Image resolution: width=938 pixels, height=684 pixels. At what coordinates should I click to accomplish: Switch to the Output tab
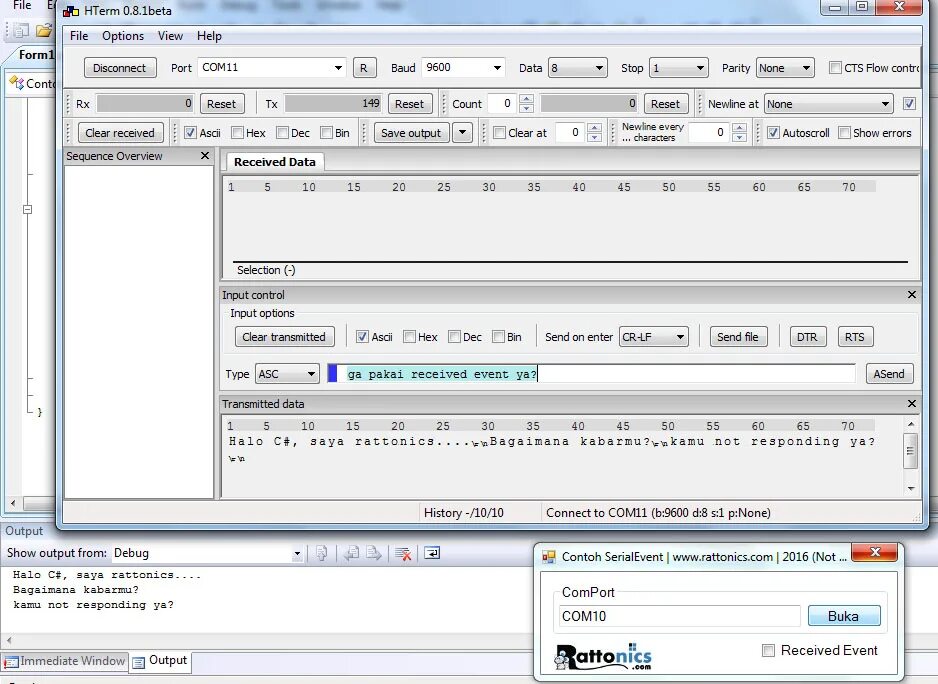point(160,661)
